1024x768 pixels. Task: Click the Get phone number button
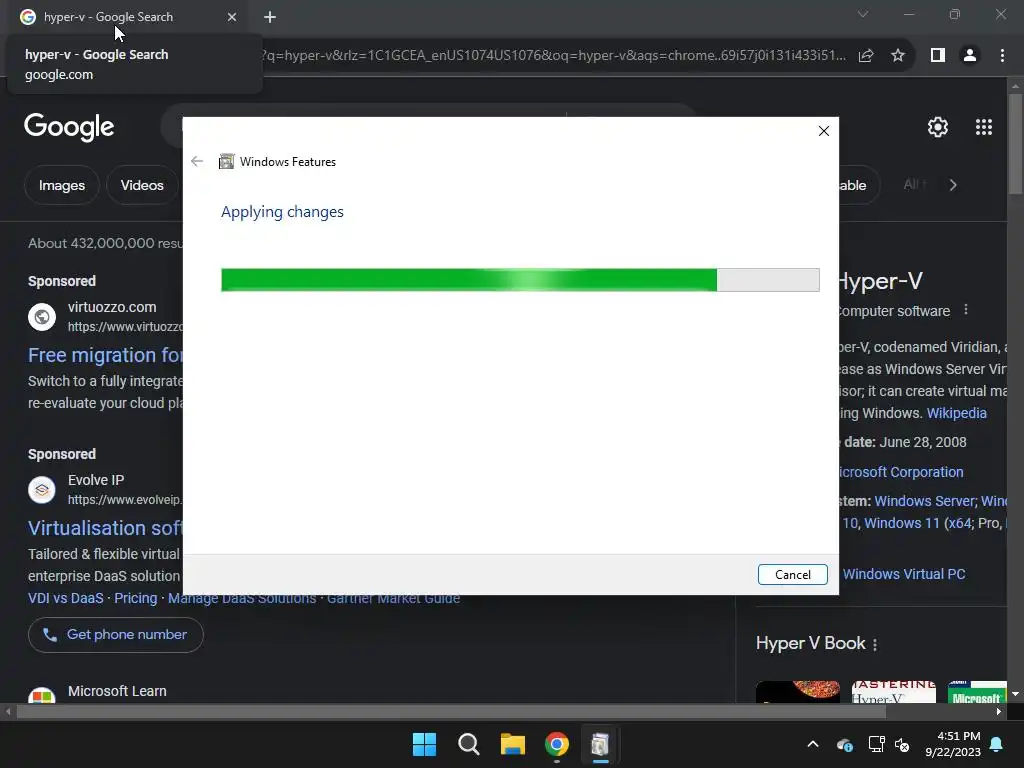point(116,635)
